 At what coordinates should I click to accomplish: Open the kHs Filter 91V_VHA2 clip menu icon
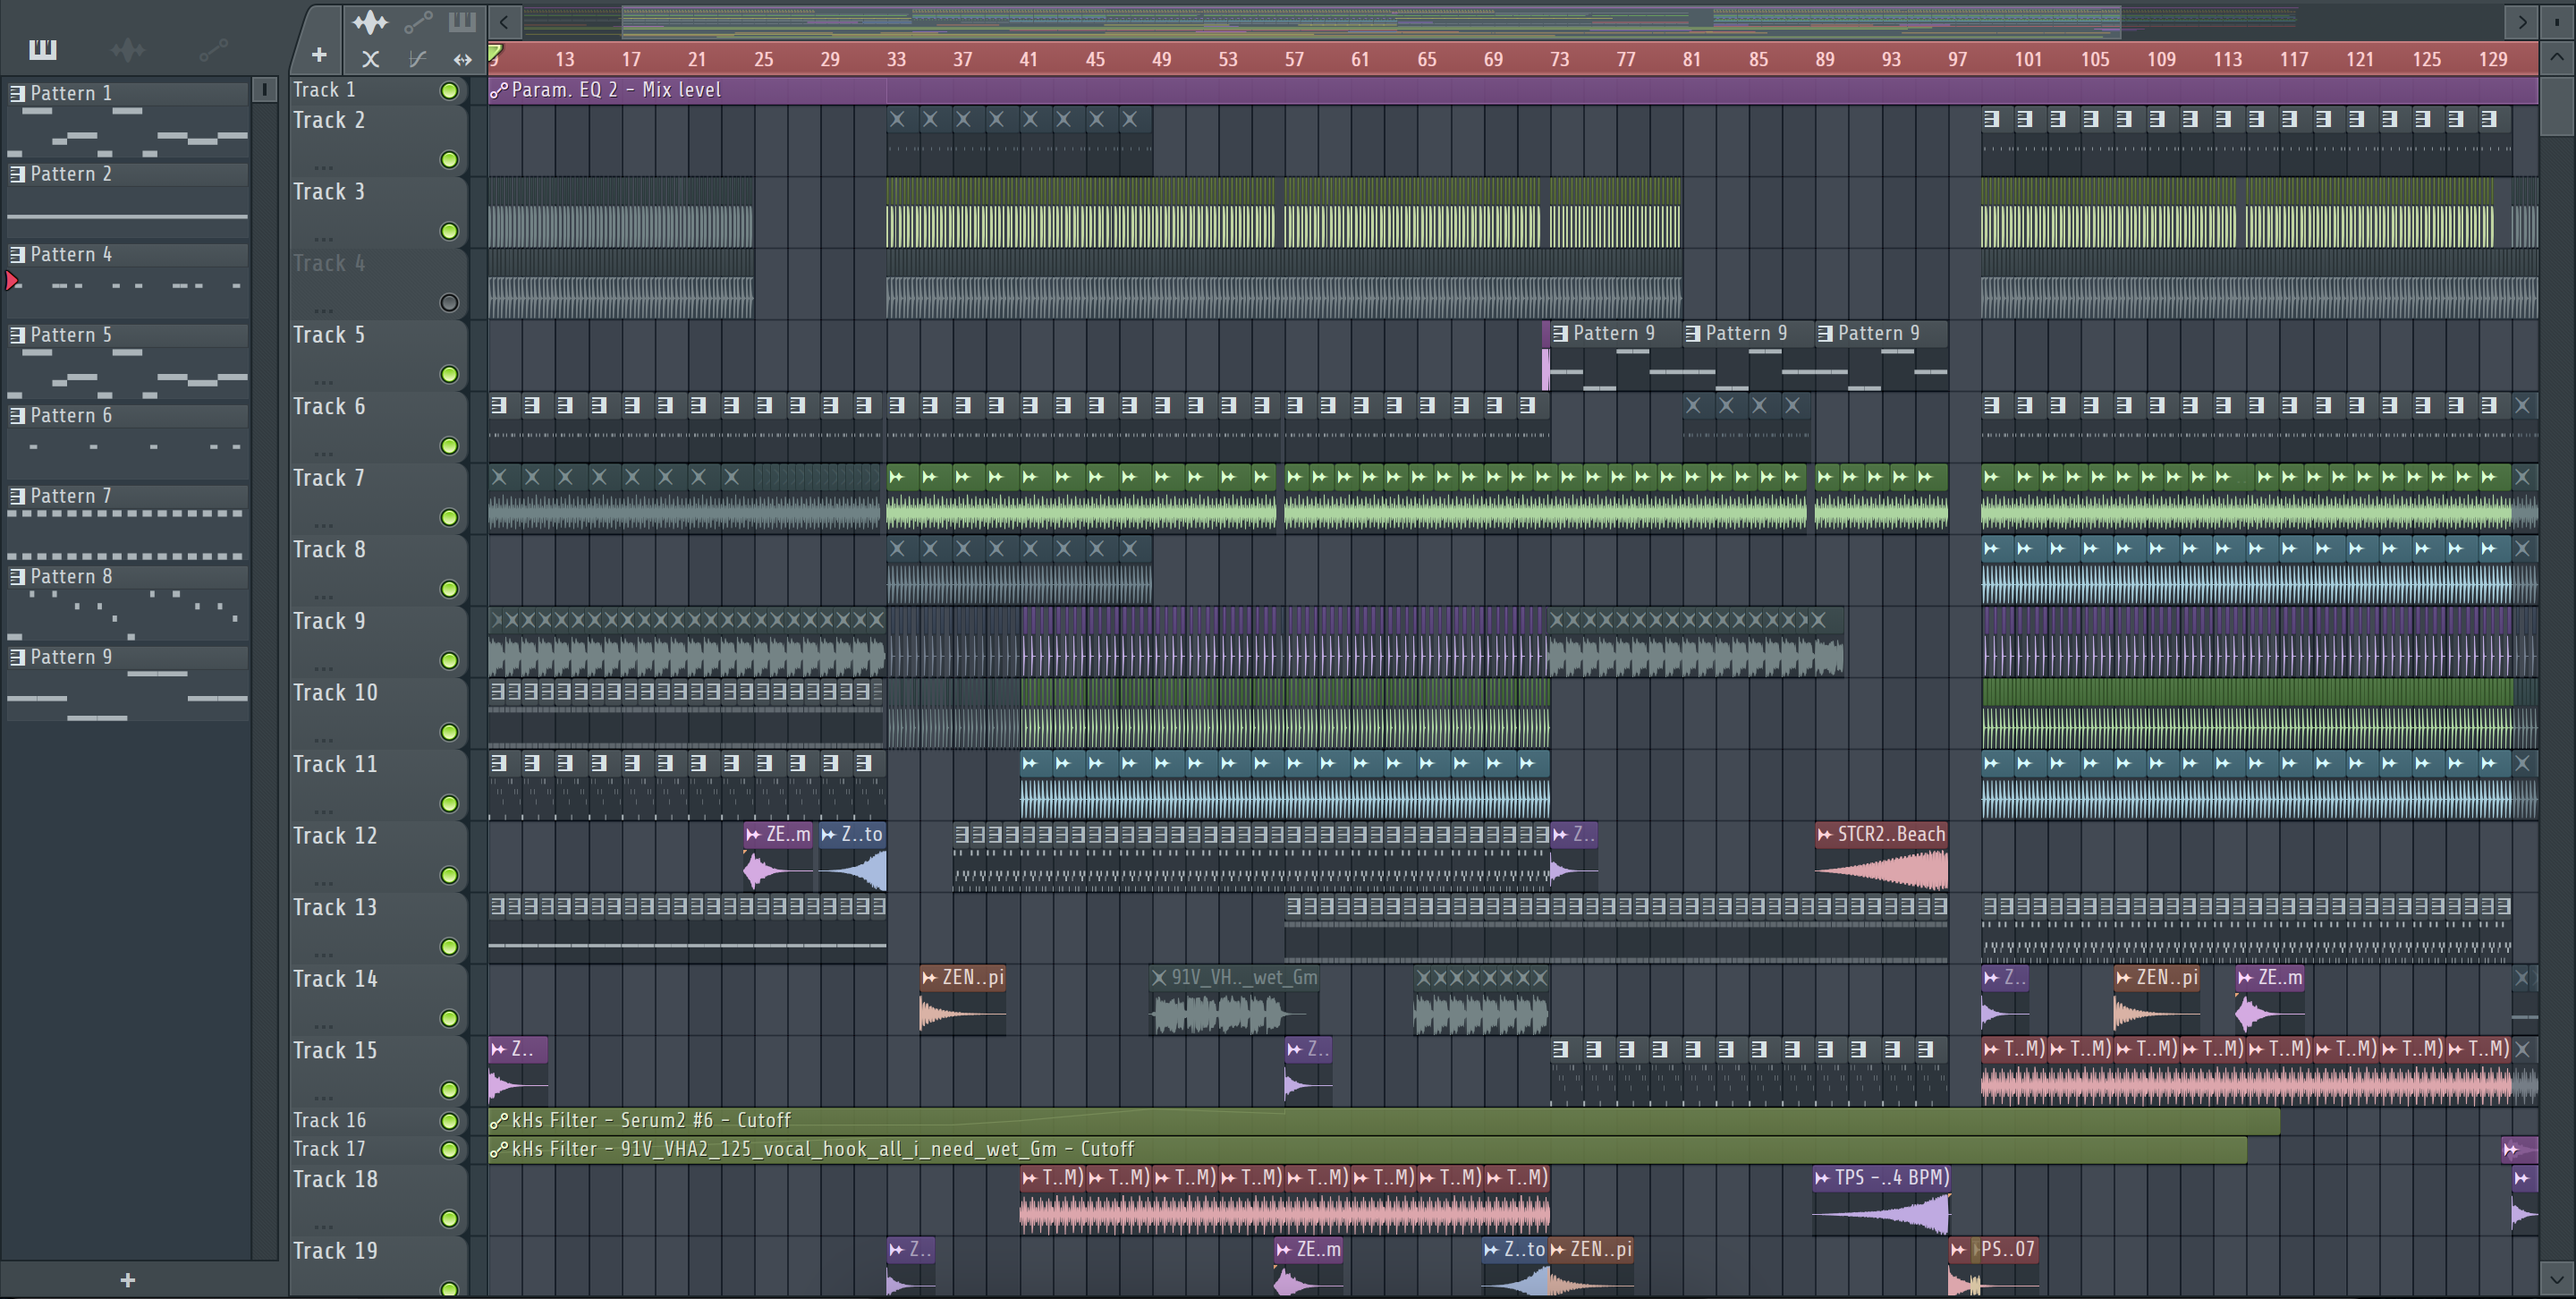[498, 1150]
